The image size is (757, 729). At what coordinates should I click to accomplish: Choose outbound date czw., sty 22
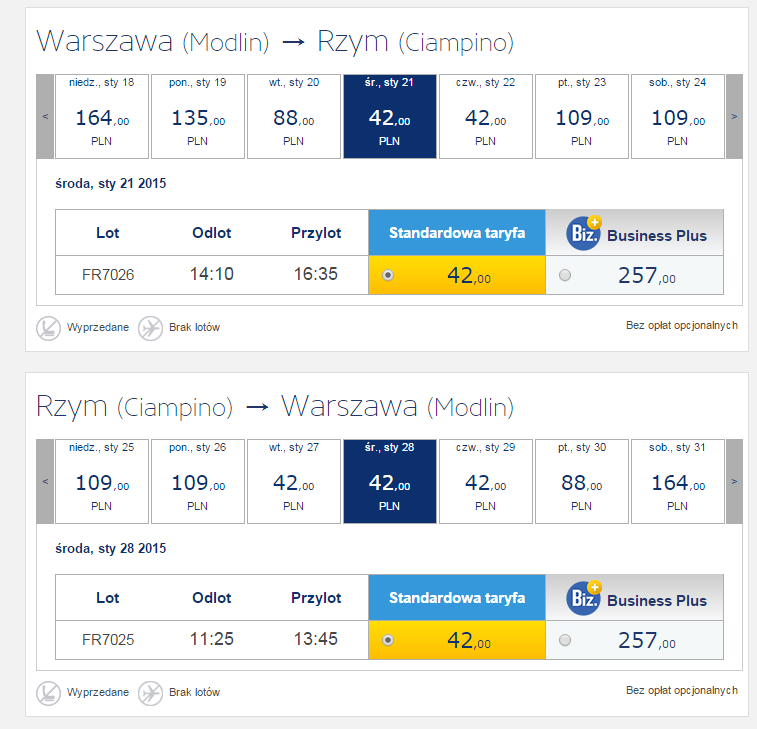tap(486, 116)
